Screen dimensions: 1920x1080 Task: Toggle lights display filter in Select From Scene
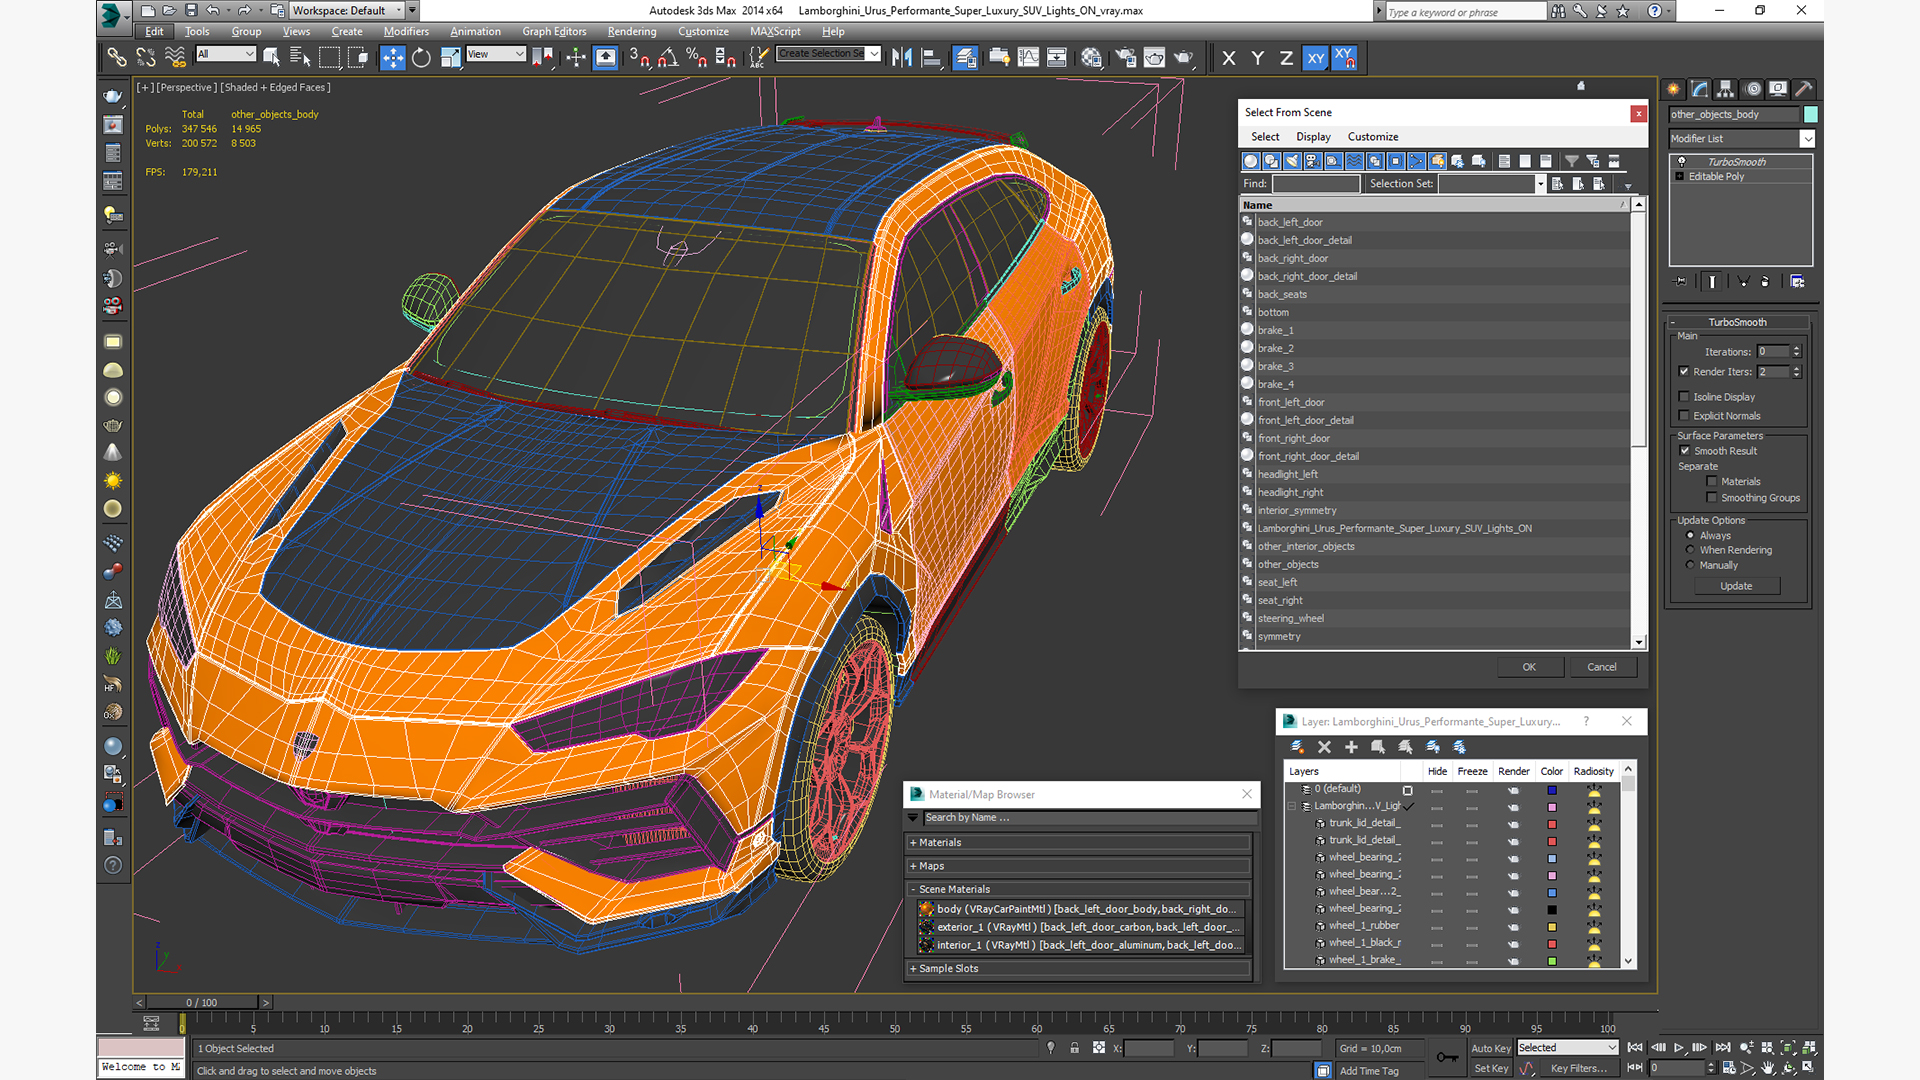pyautogui.click(x=1292, y=161)
